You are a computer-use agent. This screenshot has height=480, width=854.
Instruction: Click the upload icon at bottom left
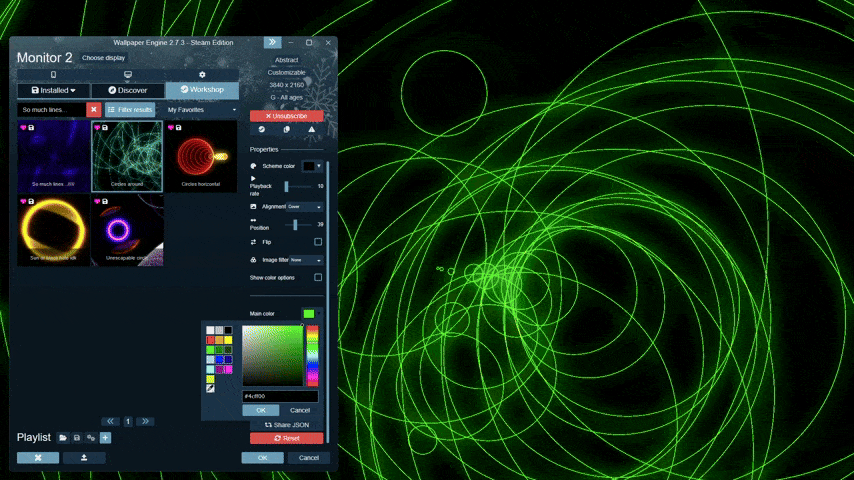pyautogui.click(x=84, y=458)
